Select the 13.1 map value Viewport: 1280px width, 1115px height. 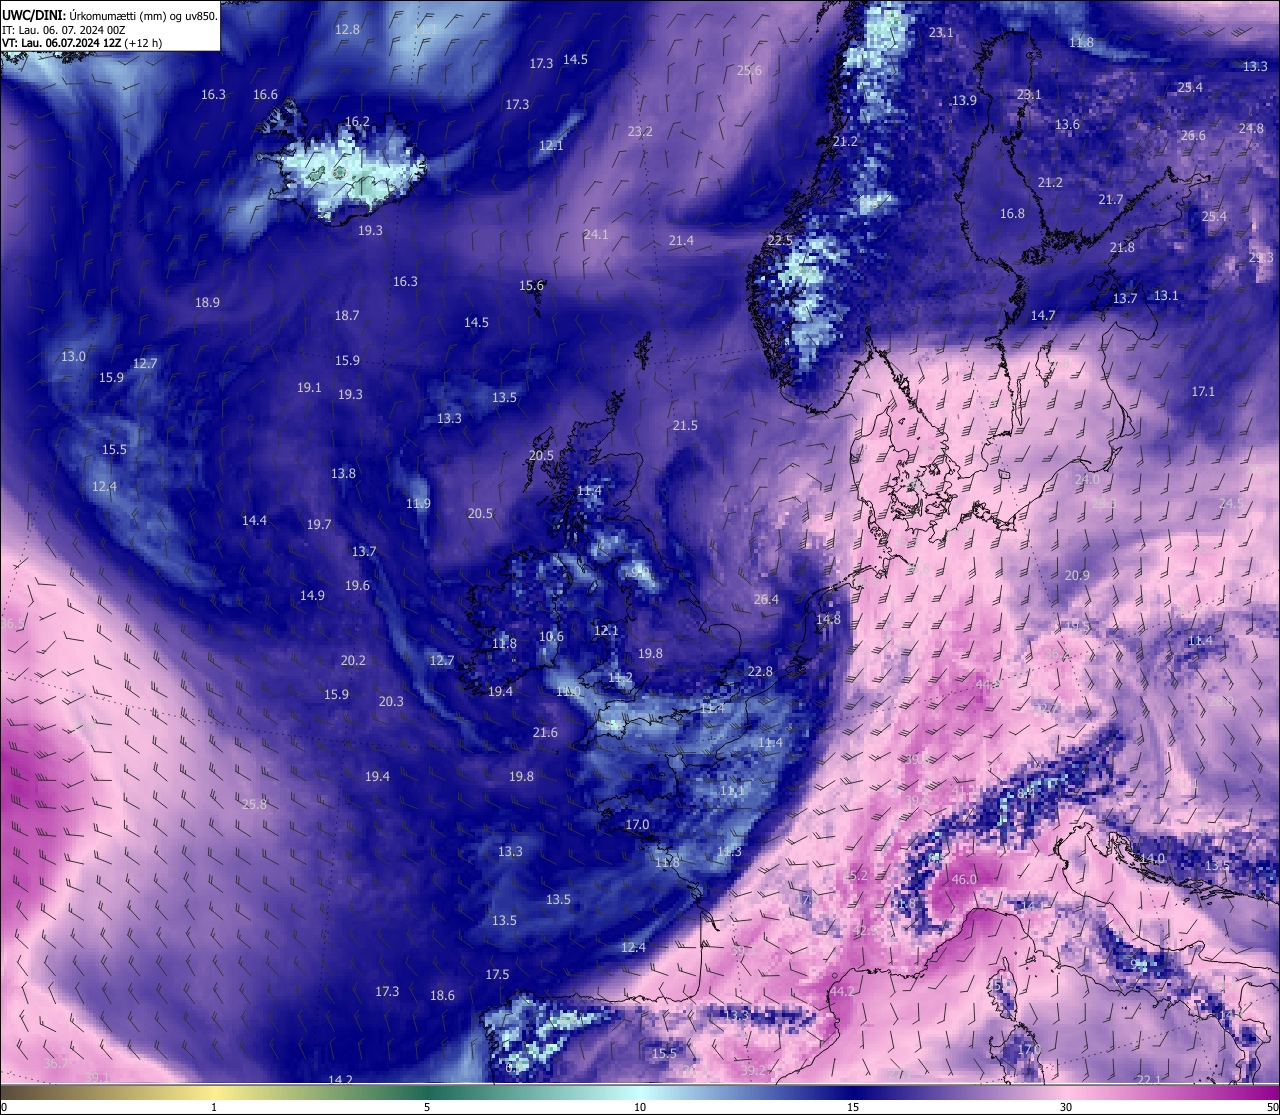[1166, 295]
